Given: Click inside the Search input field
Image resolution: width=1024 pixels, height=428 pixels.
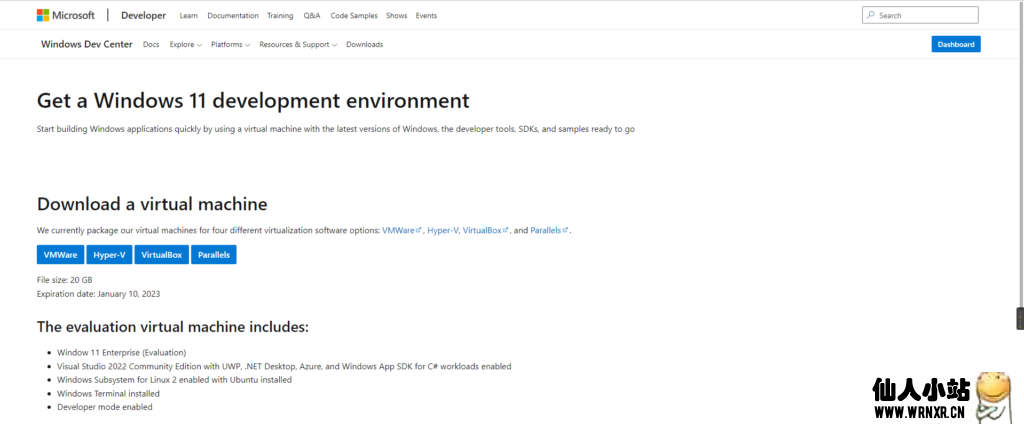Looking at the screenshot, I should (925, 16).
